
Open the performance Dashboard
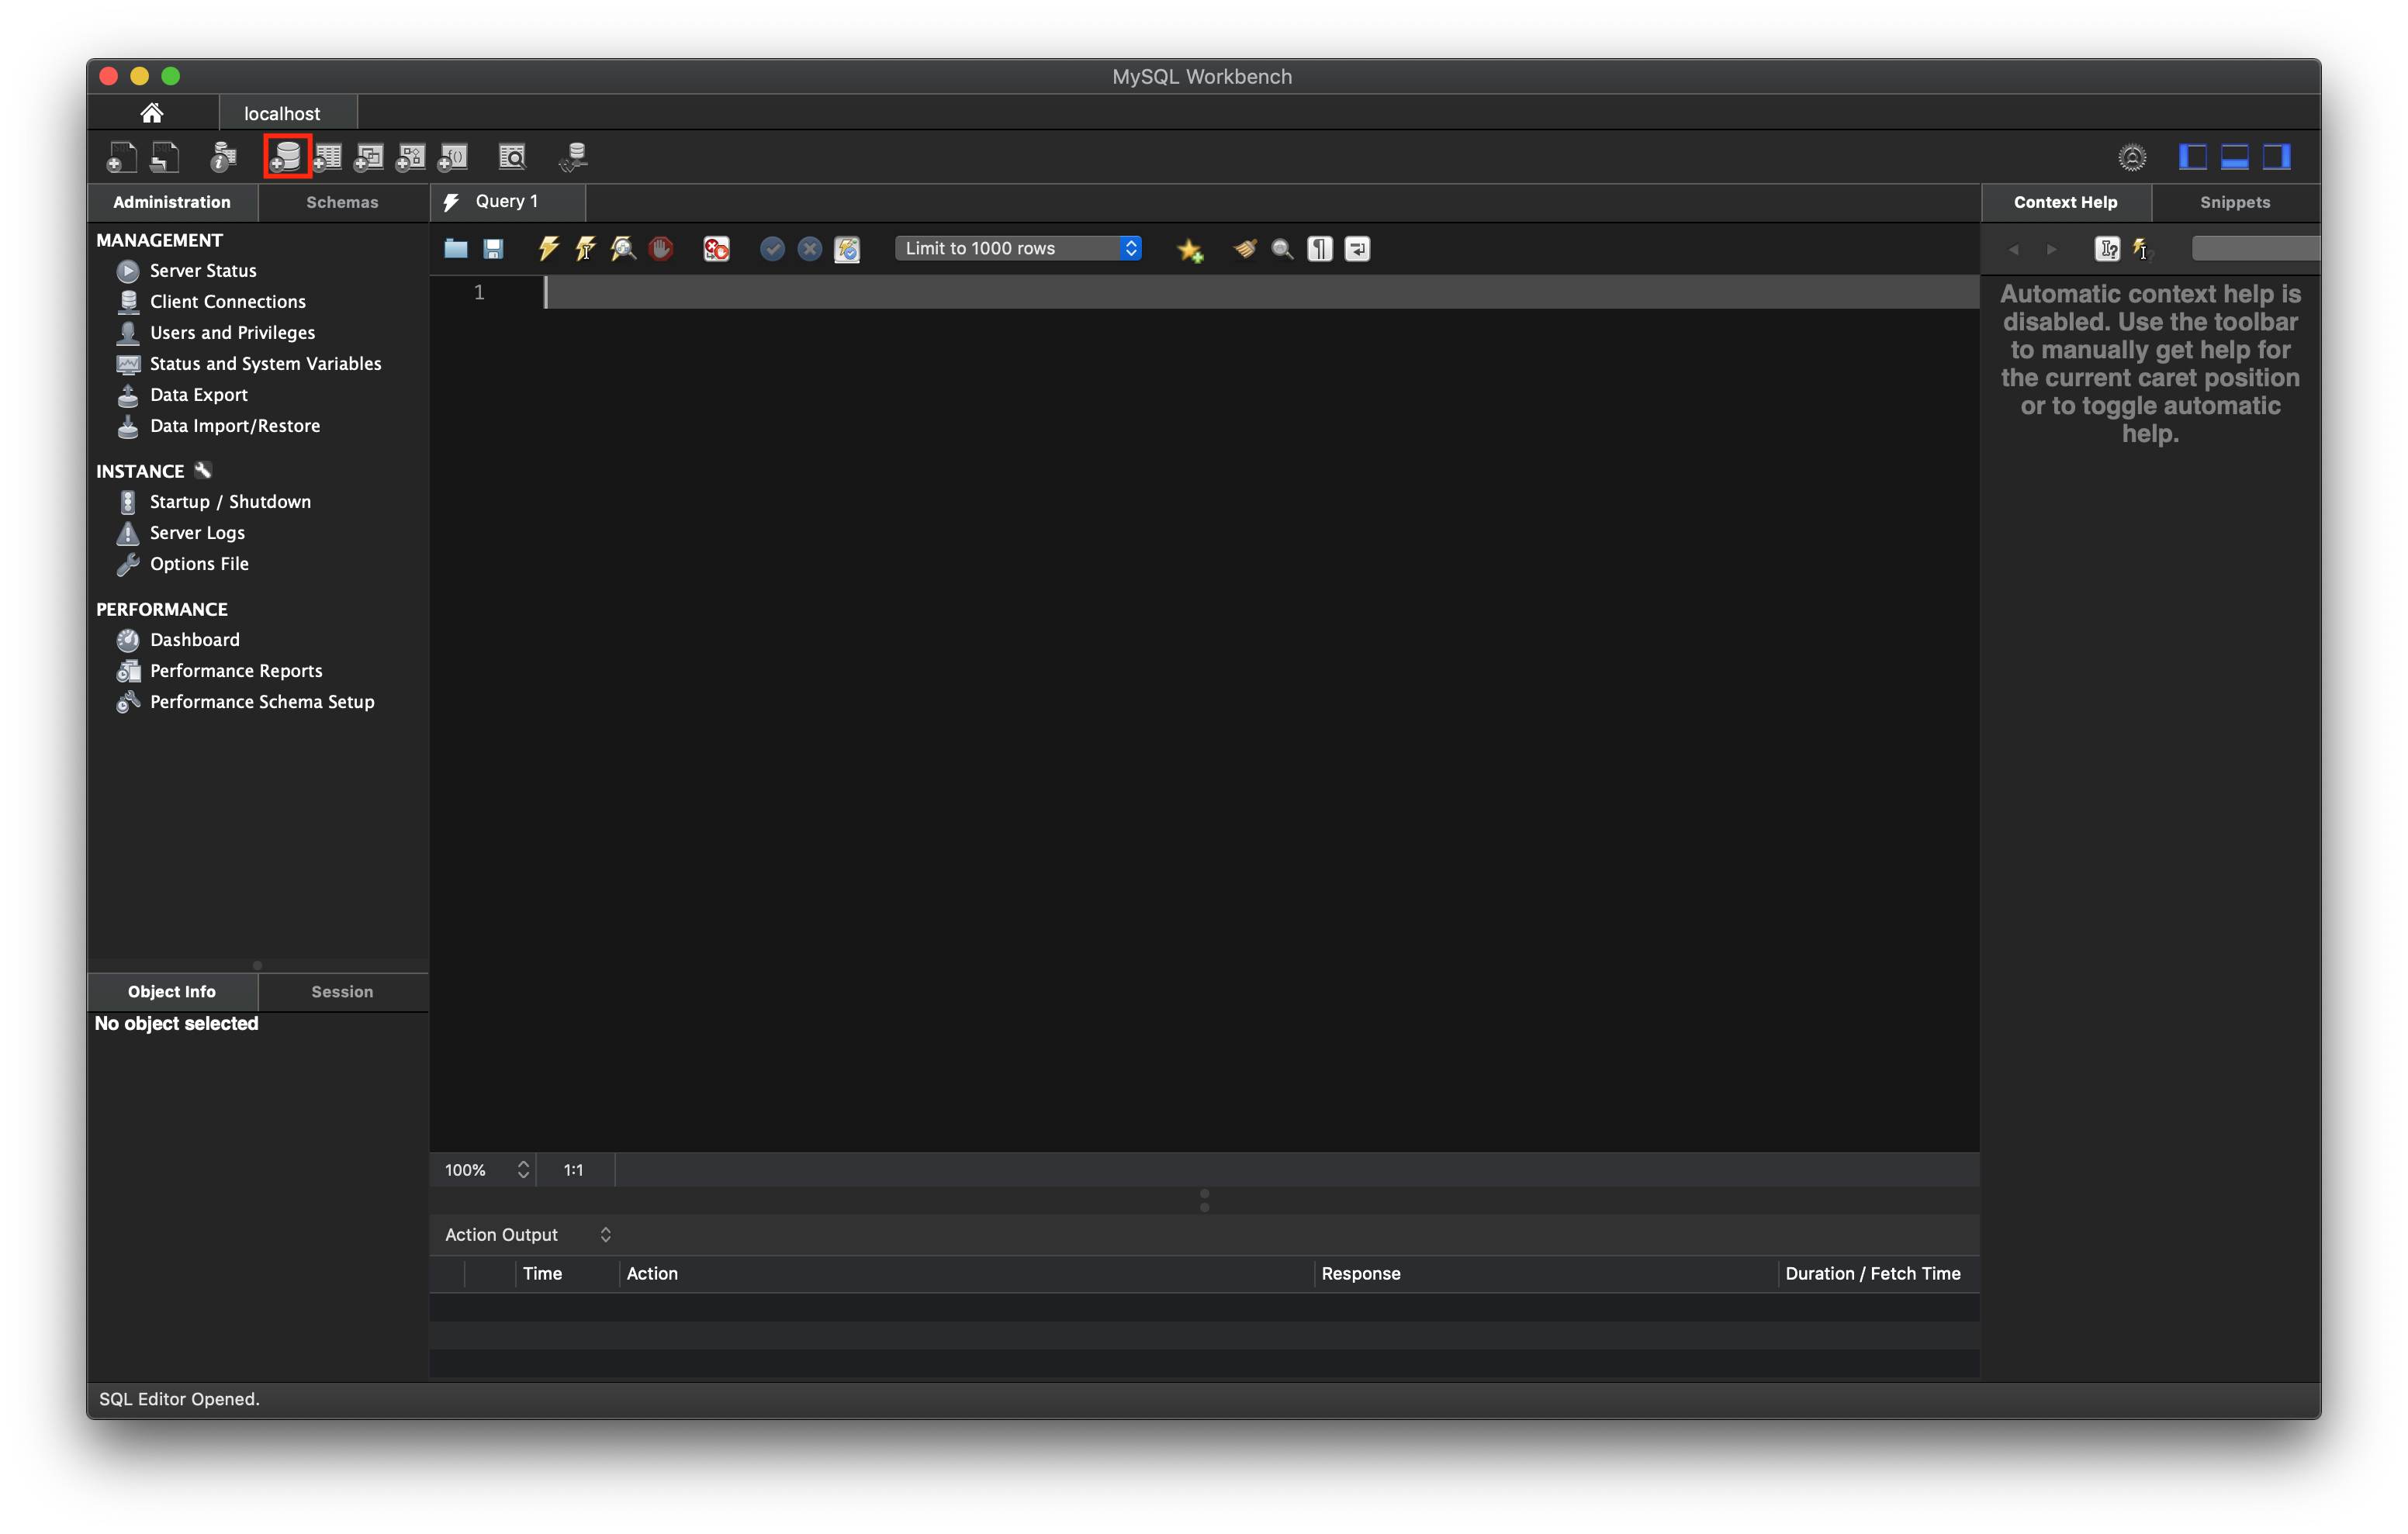(194, 640)
